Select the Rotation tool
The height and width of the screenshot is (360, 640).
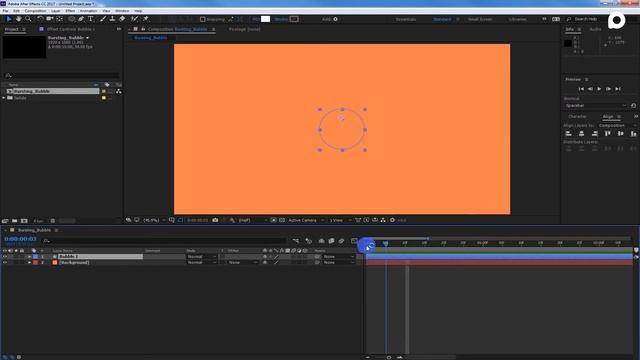point(40,19)
